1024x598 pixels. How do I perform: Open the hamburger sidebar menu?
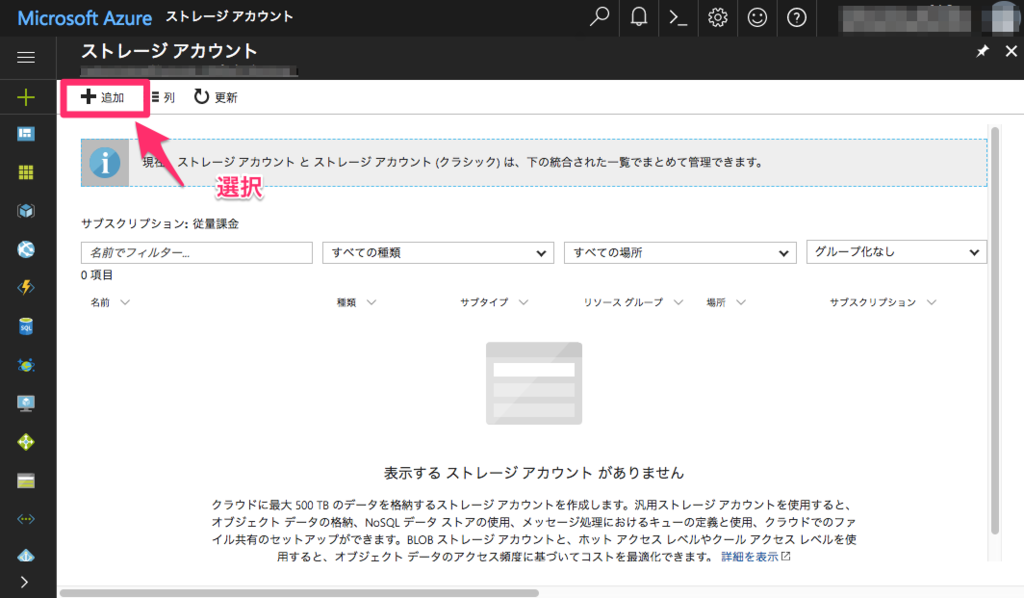[x=26, y=57]
